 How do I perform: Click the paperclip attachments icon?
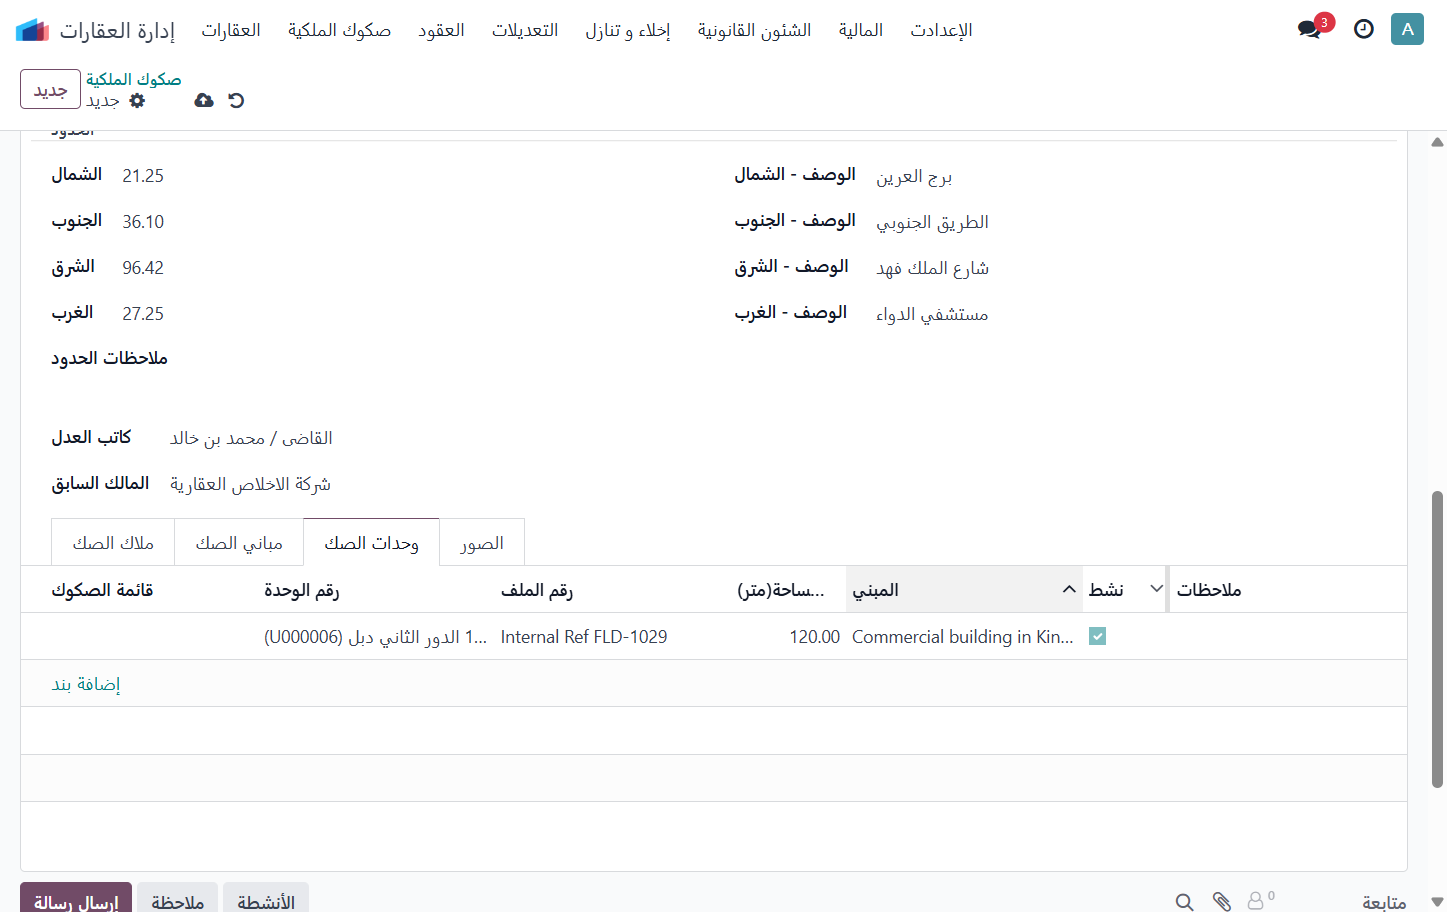point(1221,902)
